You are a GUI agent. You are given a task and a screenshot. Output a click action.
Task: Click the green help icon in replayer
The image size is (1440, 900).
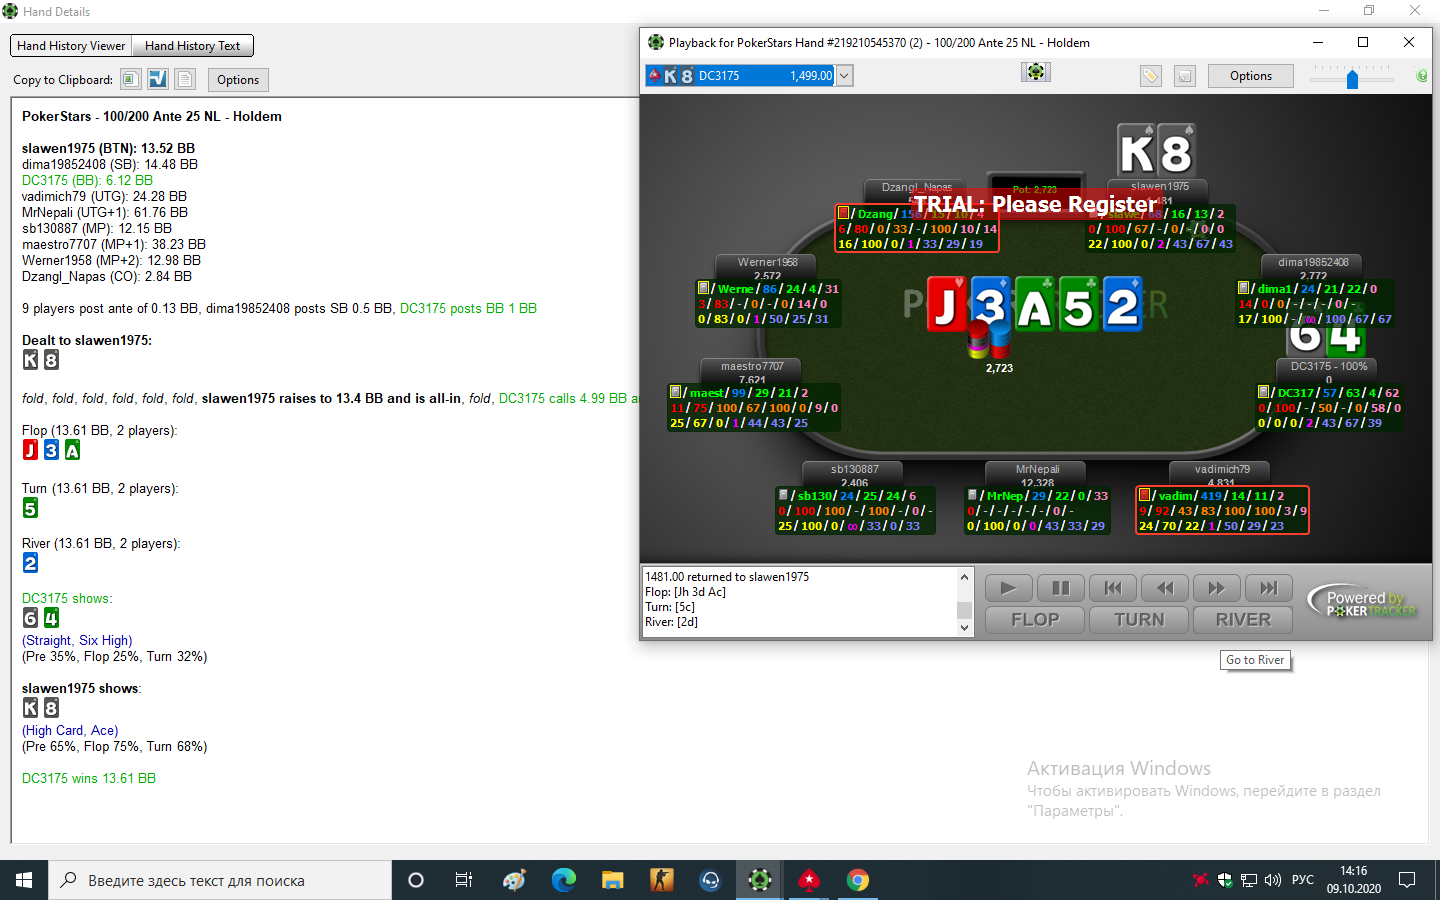point(1421,76)
